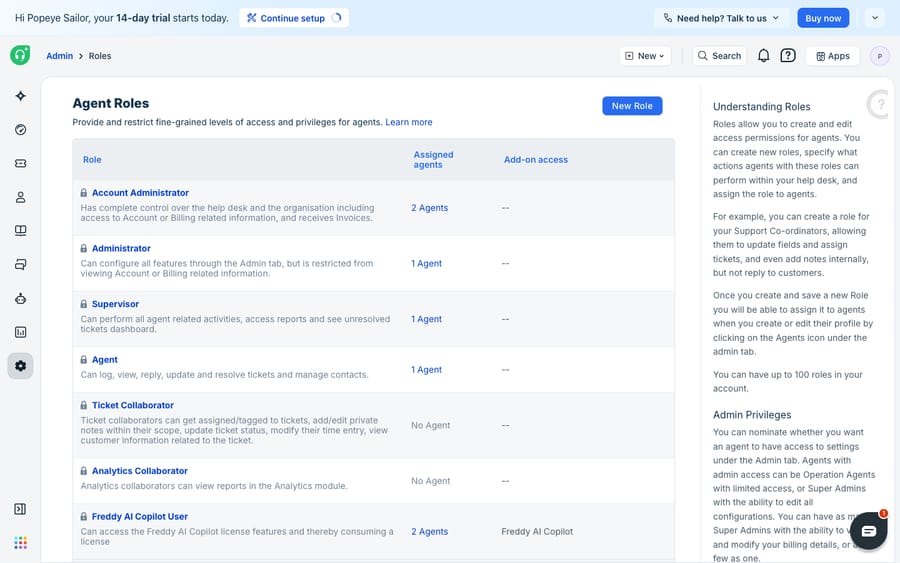Viewport: 900px width, 563px height.
Task: Open the chat messenger bubble widget
Action: [x=868, y=531]
